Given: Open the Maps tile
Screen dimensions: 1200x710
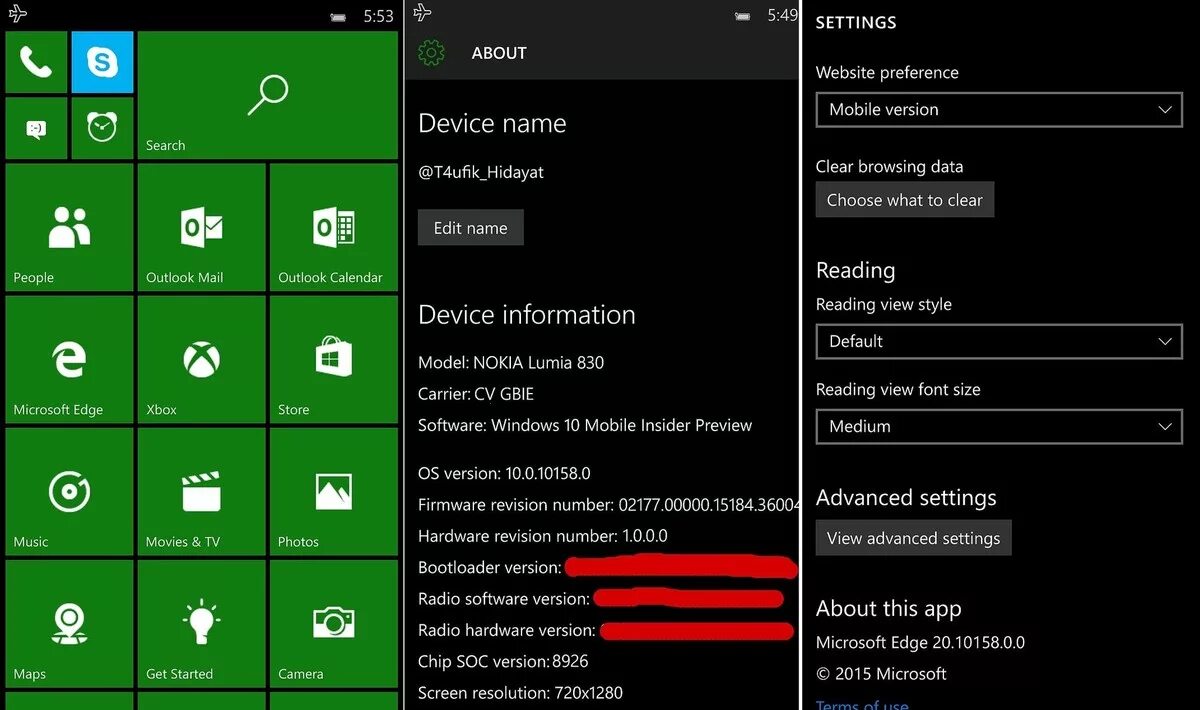Looking at the screenshot, I should (69, 623).
